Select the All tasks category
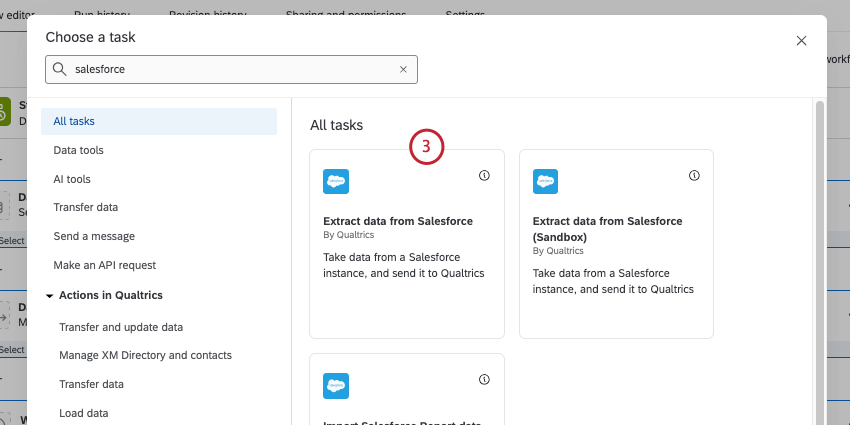 (75, 121)
